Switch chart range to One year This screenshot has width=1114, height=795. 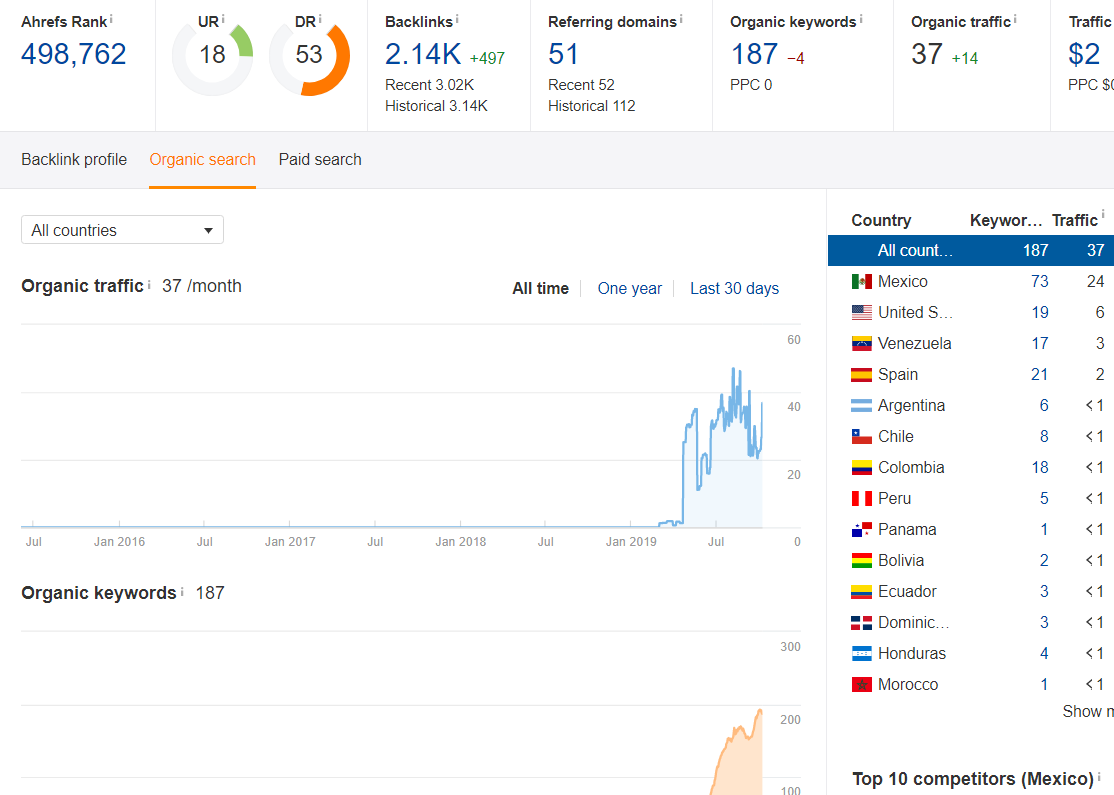pos(629,288)
